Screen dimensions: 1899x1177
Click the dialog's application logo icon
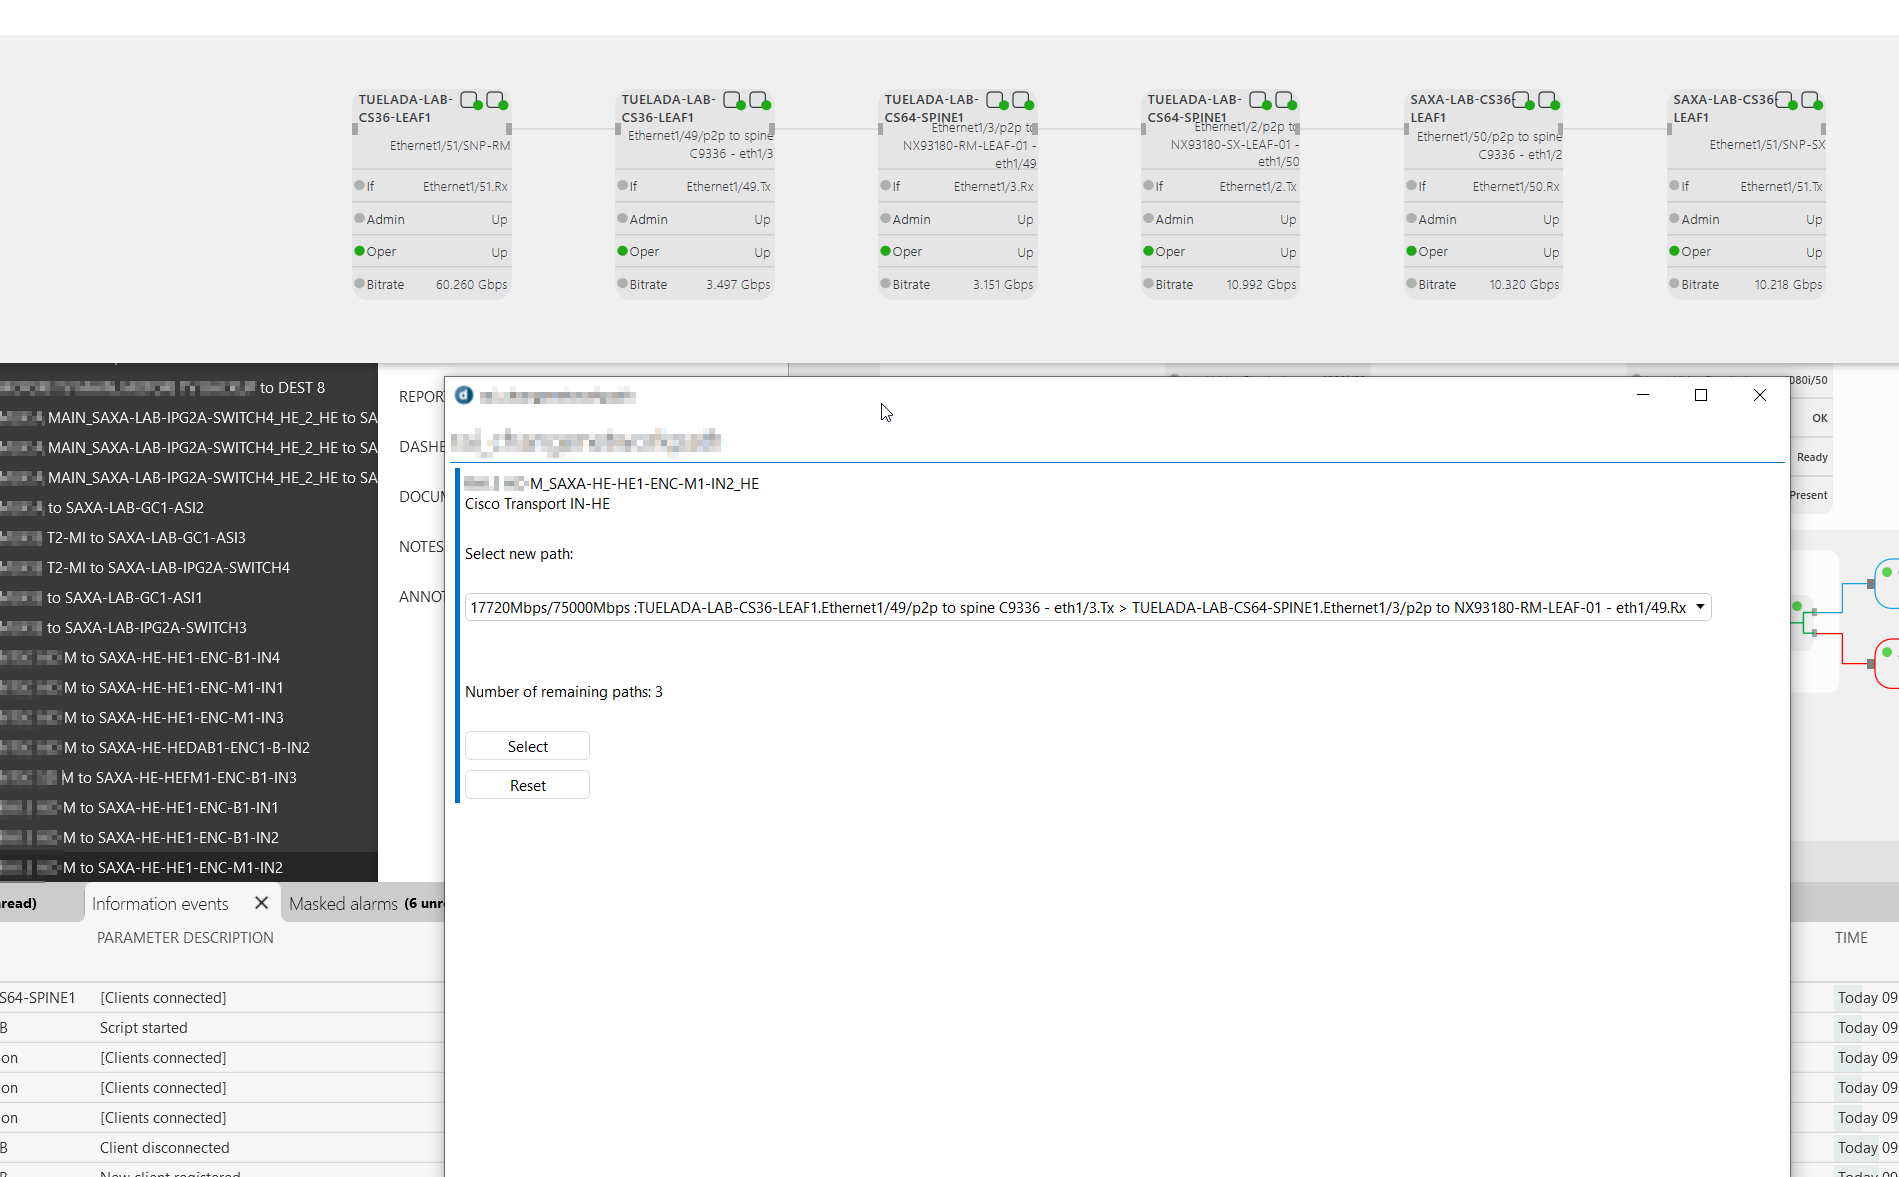[464, 395]
